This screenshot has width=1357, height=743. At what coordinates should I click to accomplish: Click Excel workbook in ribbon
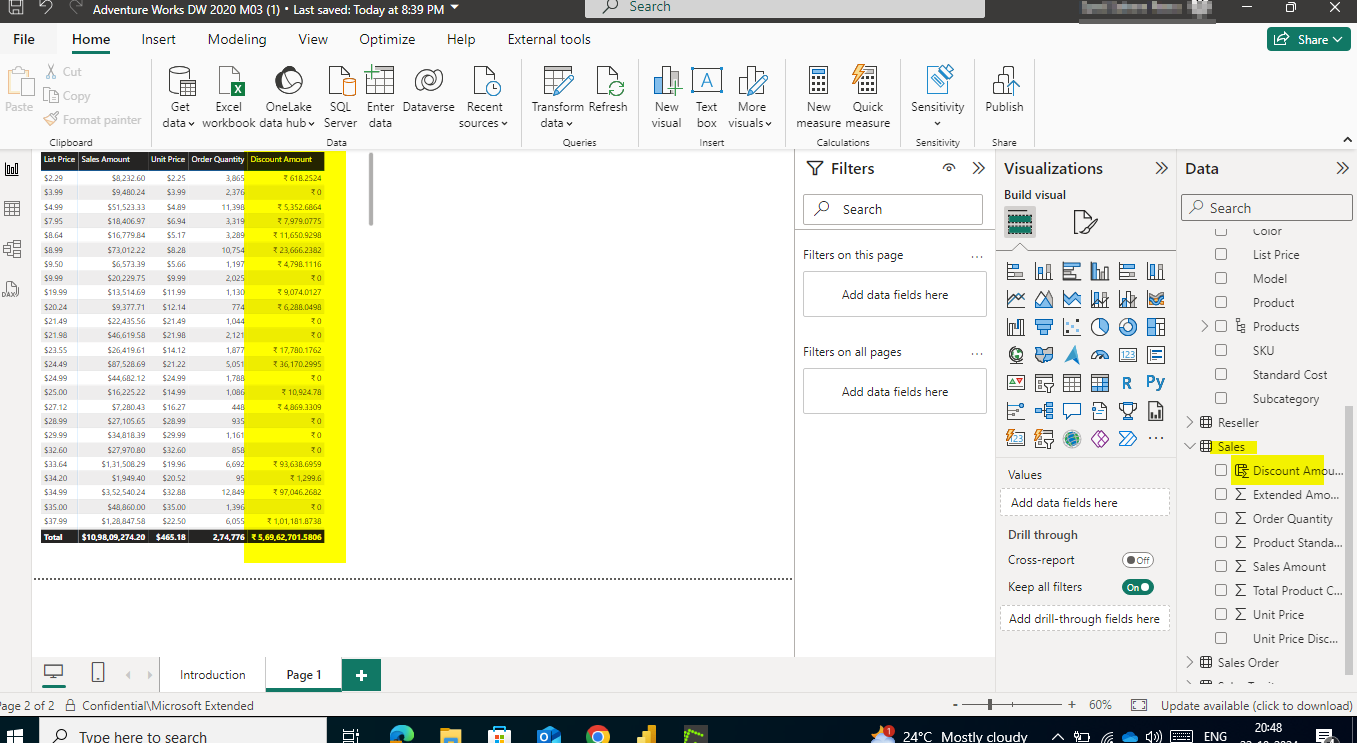pyautogui.click(x=229, y=98)
